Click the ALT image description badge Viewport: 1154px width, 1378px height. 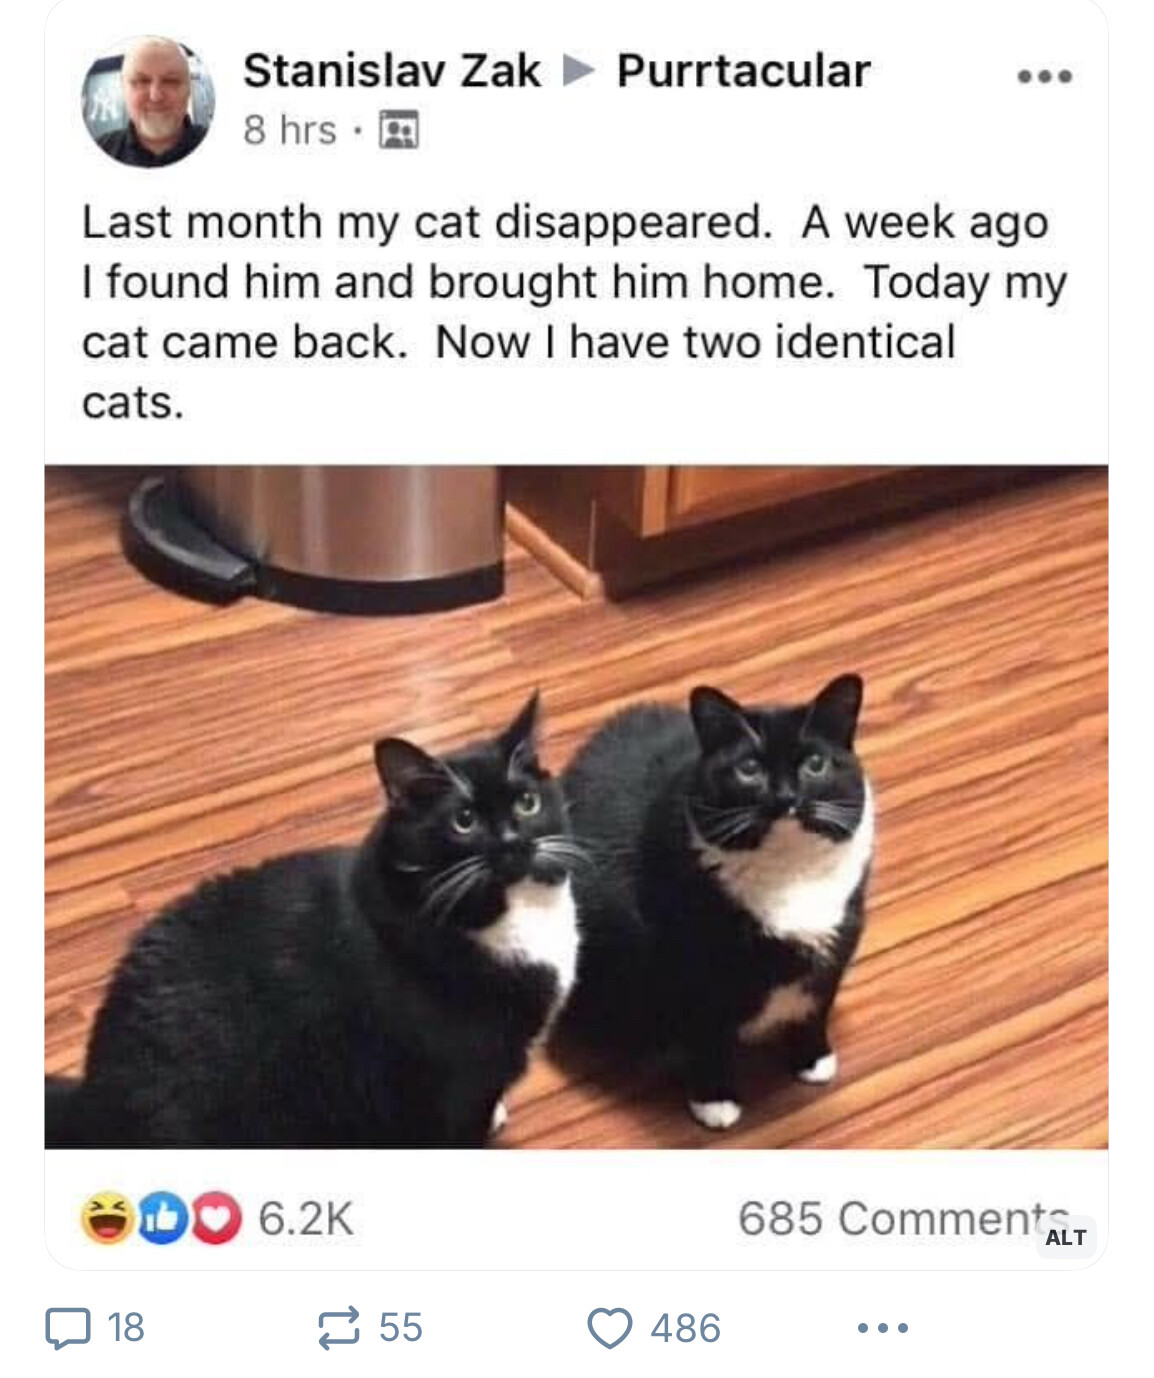point(1065,1237)
